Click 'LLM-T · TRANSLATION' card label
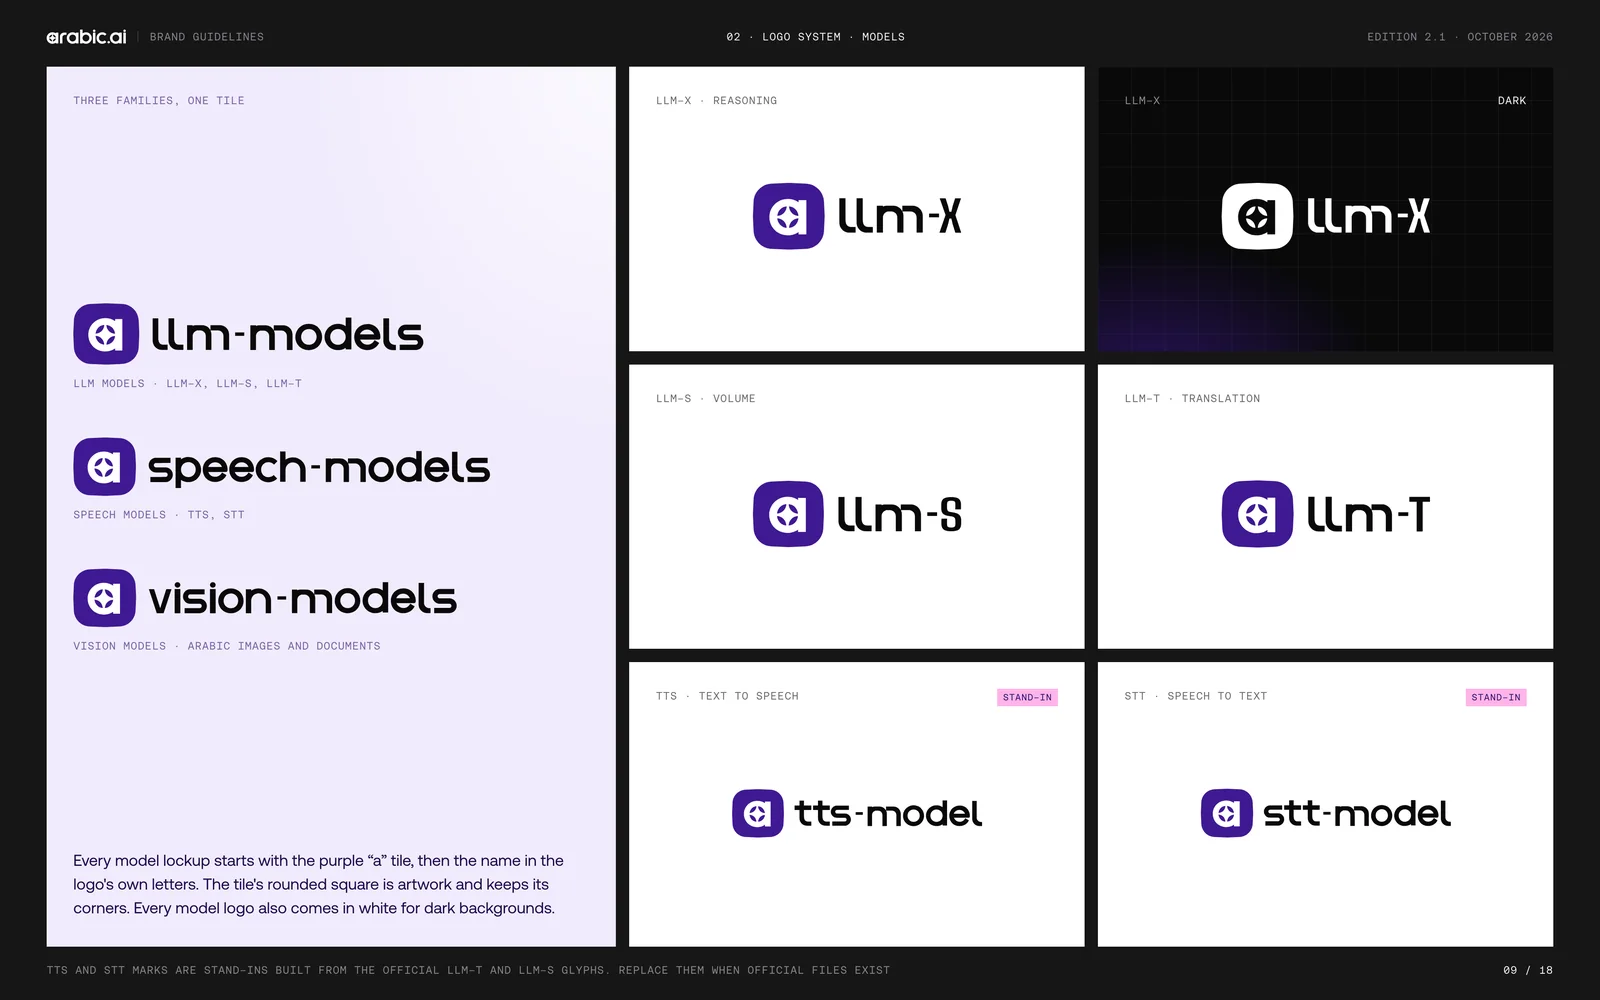Image resolution: width=1600 pixels, height=1000 pixels. tap(1192, 399)
